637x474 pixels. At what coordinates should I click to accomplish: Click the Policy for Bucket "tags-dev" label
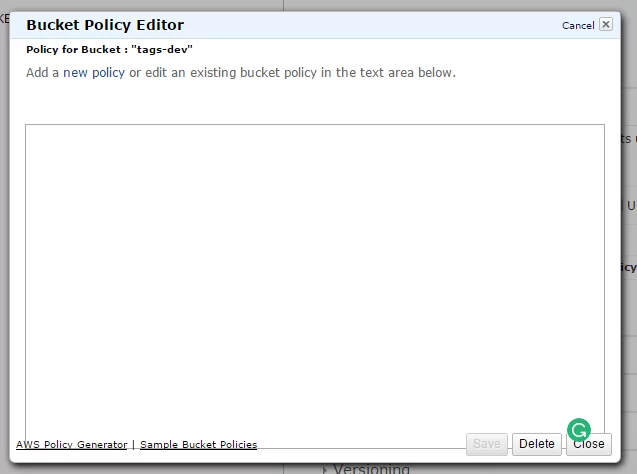pyautogui.click(x=109, y=50)
